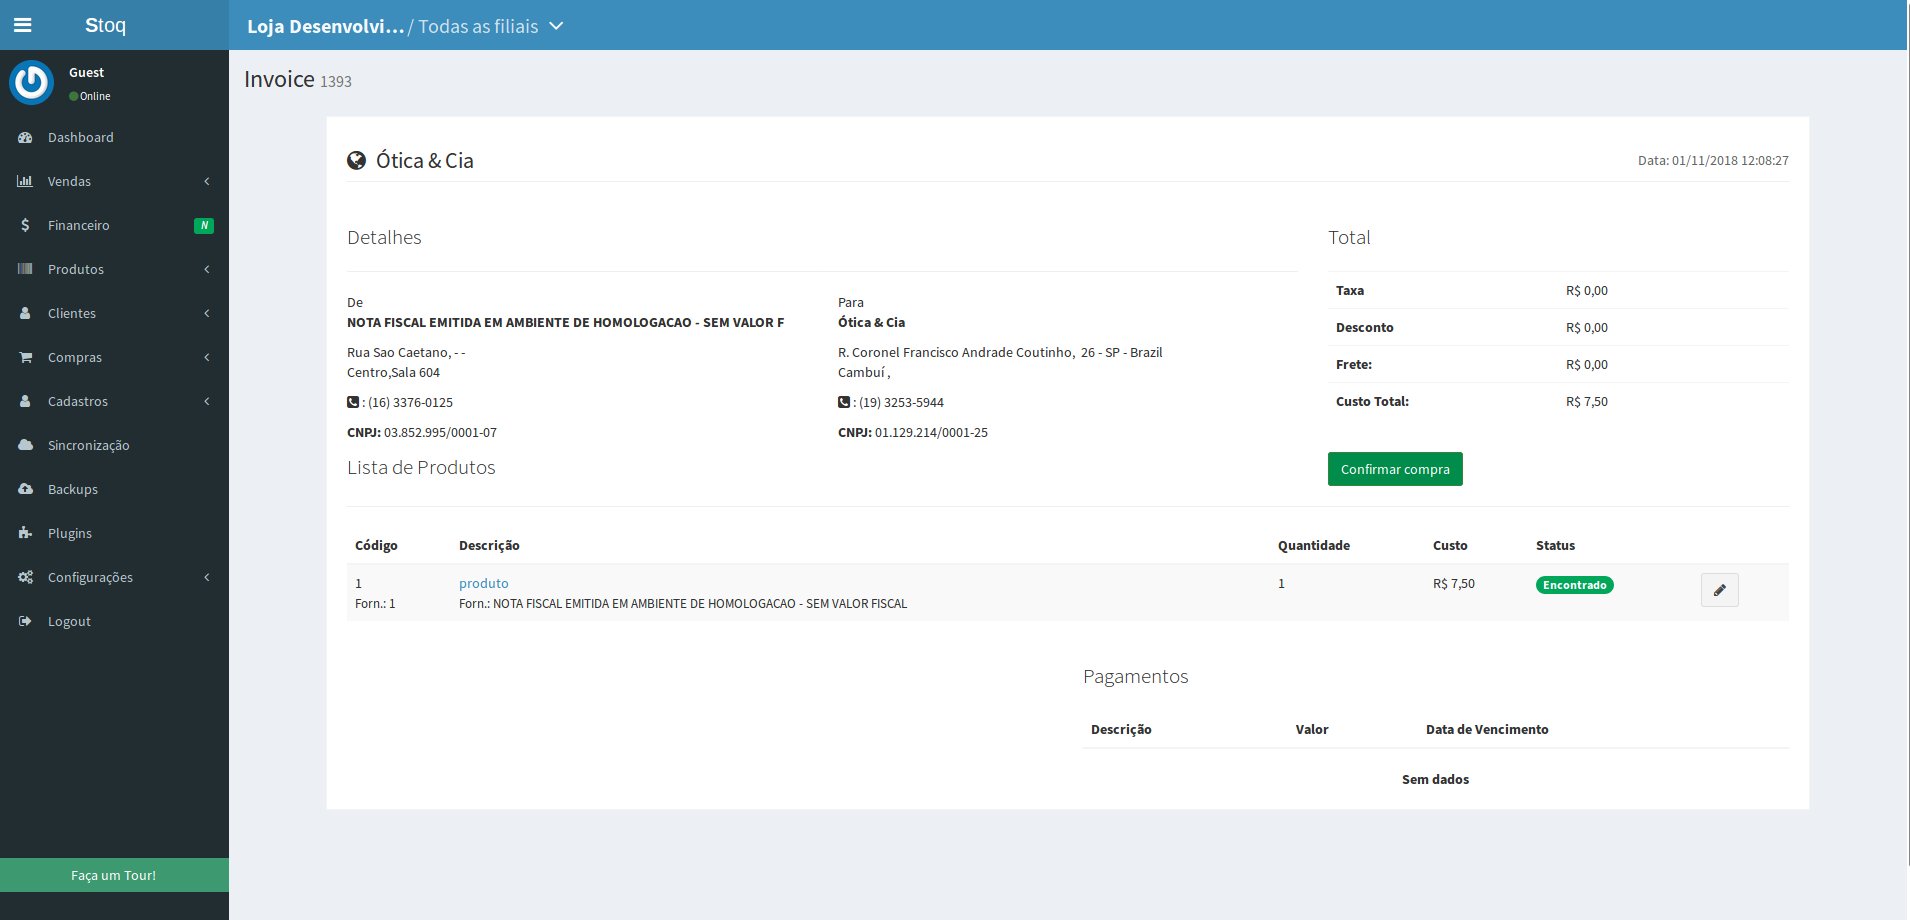Click the Online status indicator
This screenshot has height=920, width=1910.
pos(90,96)
